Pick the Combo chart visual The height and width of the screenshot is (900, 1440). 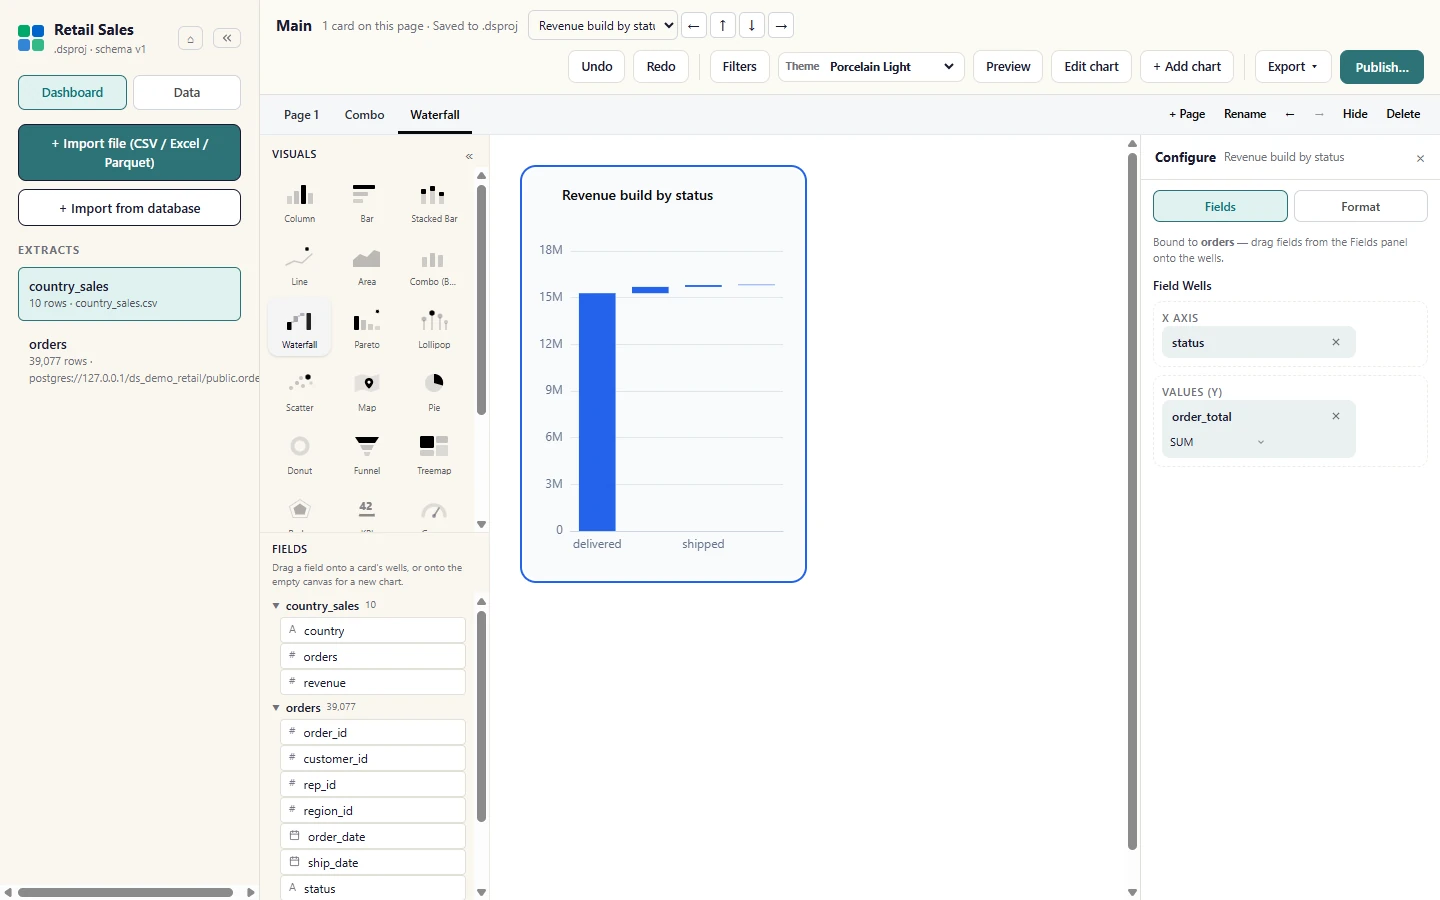click(x=434, y=266)
